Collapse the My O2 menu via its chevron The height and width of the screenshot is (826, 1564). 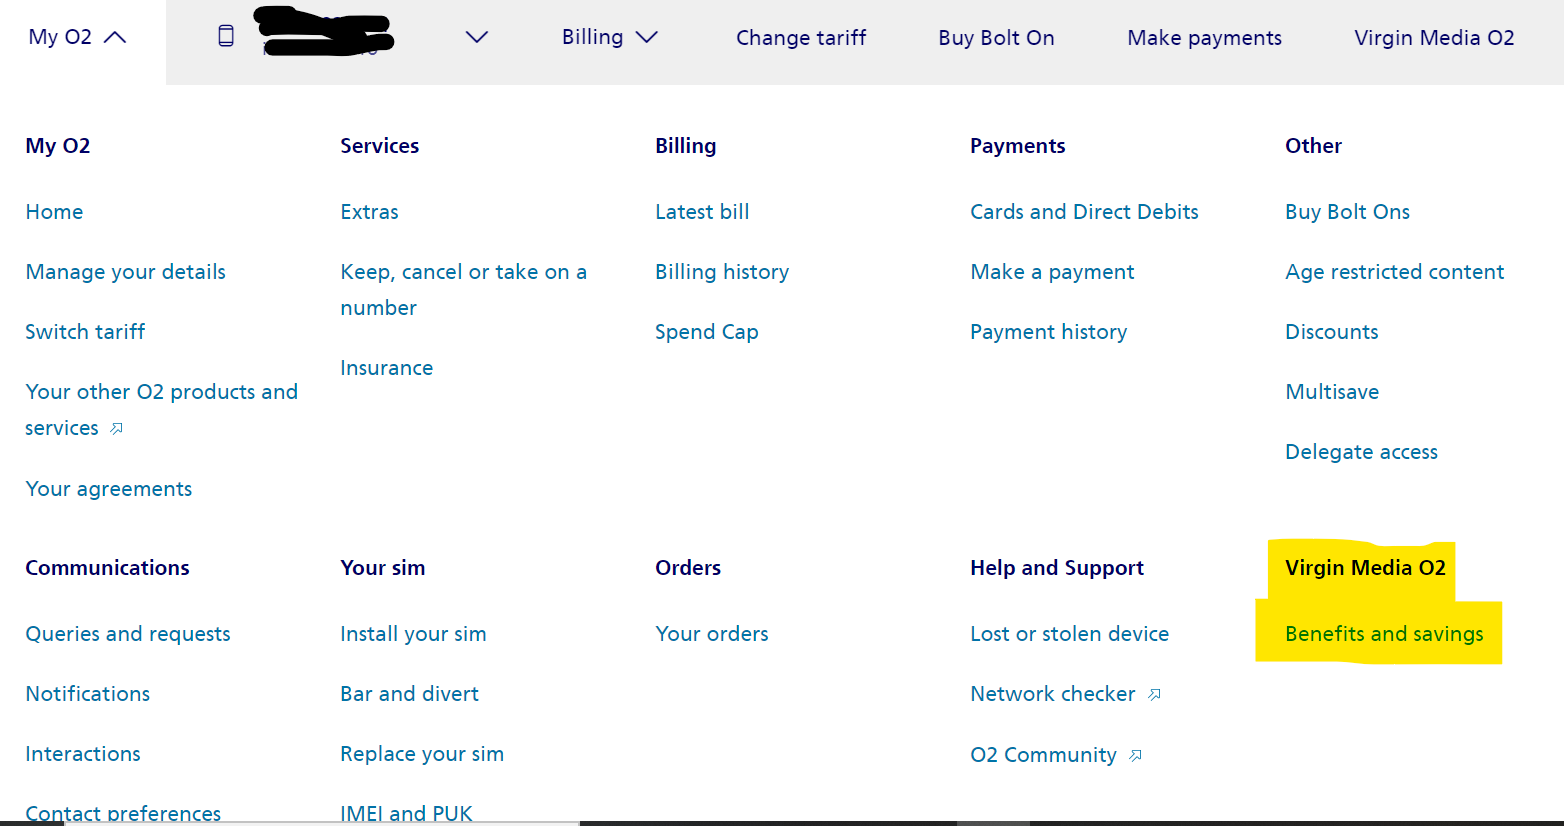click(117, 35)
